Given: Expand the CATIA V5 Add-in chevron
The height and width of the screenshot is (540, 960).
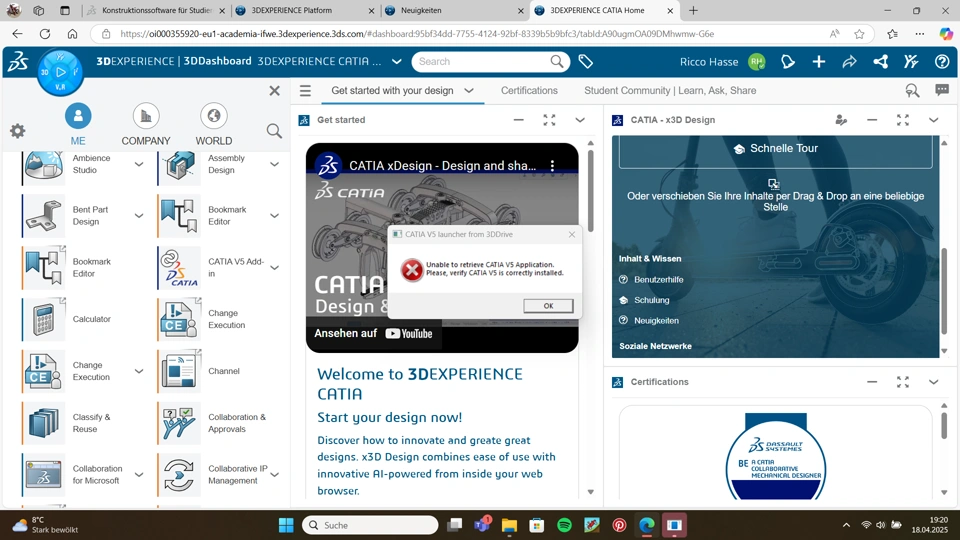Looking at the screenshot, I should [274, 268].
